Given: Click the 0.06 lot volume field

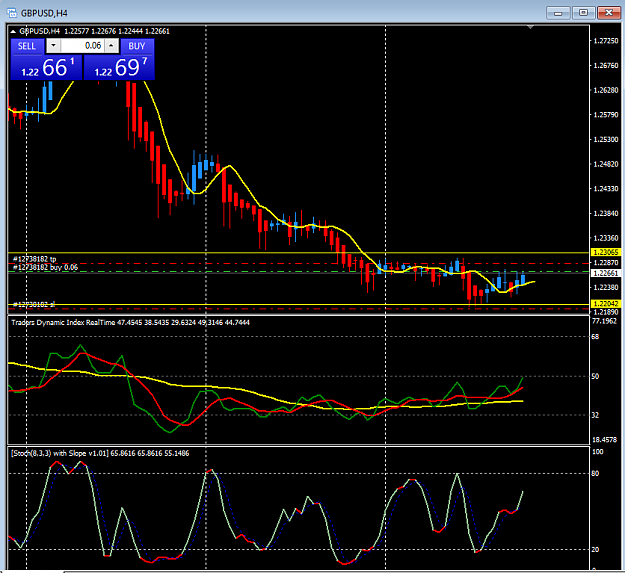Looking at the screenshot, I should tap(82, 46).
